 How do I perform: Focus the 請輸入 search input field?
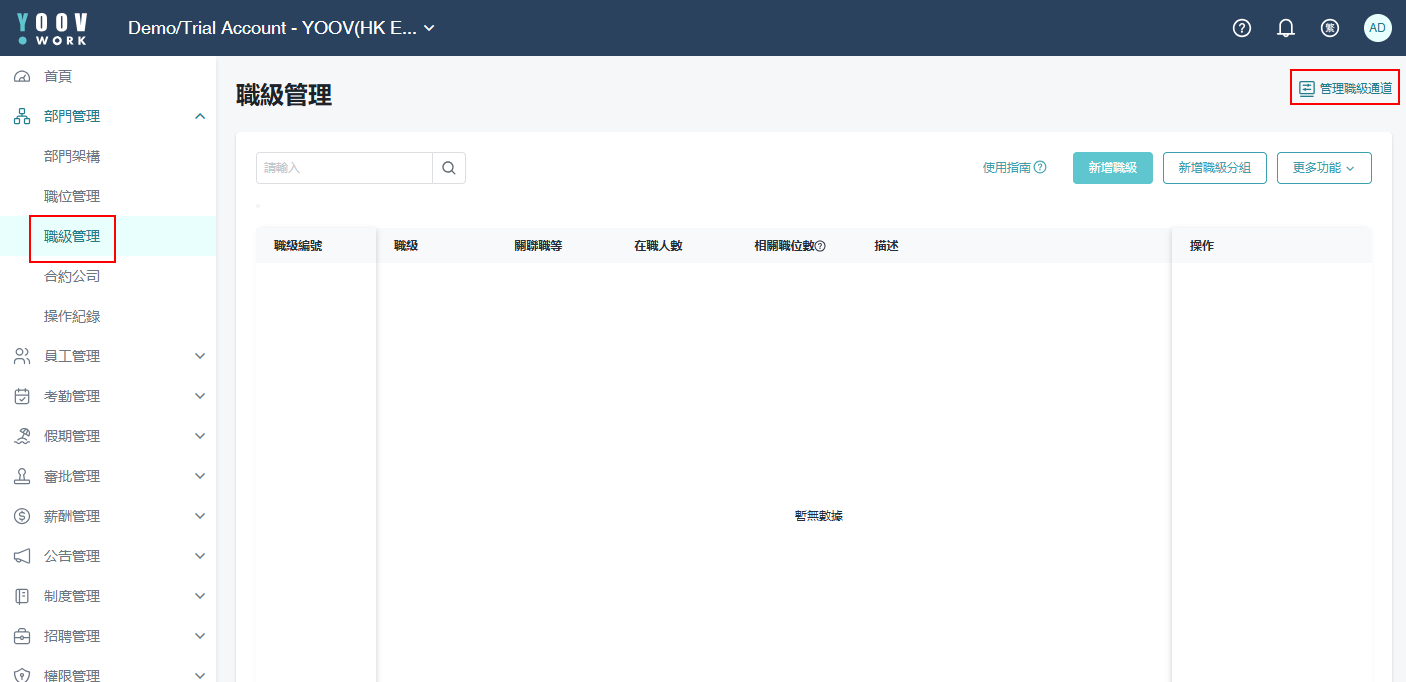pos(344,168)
